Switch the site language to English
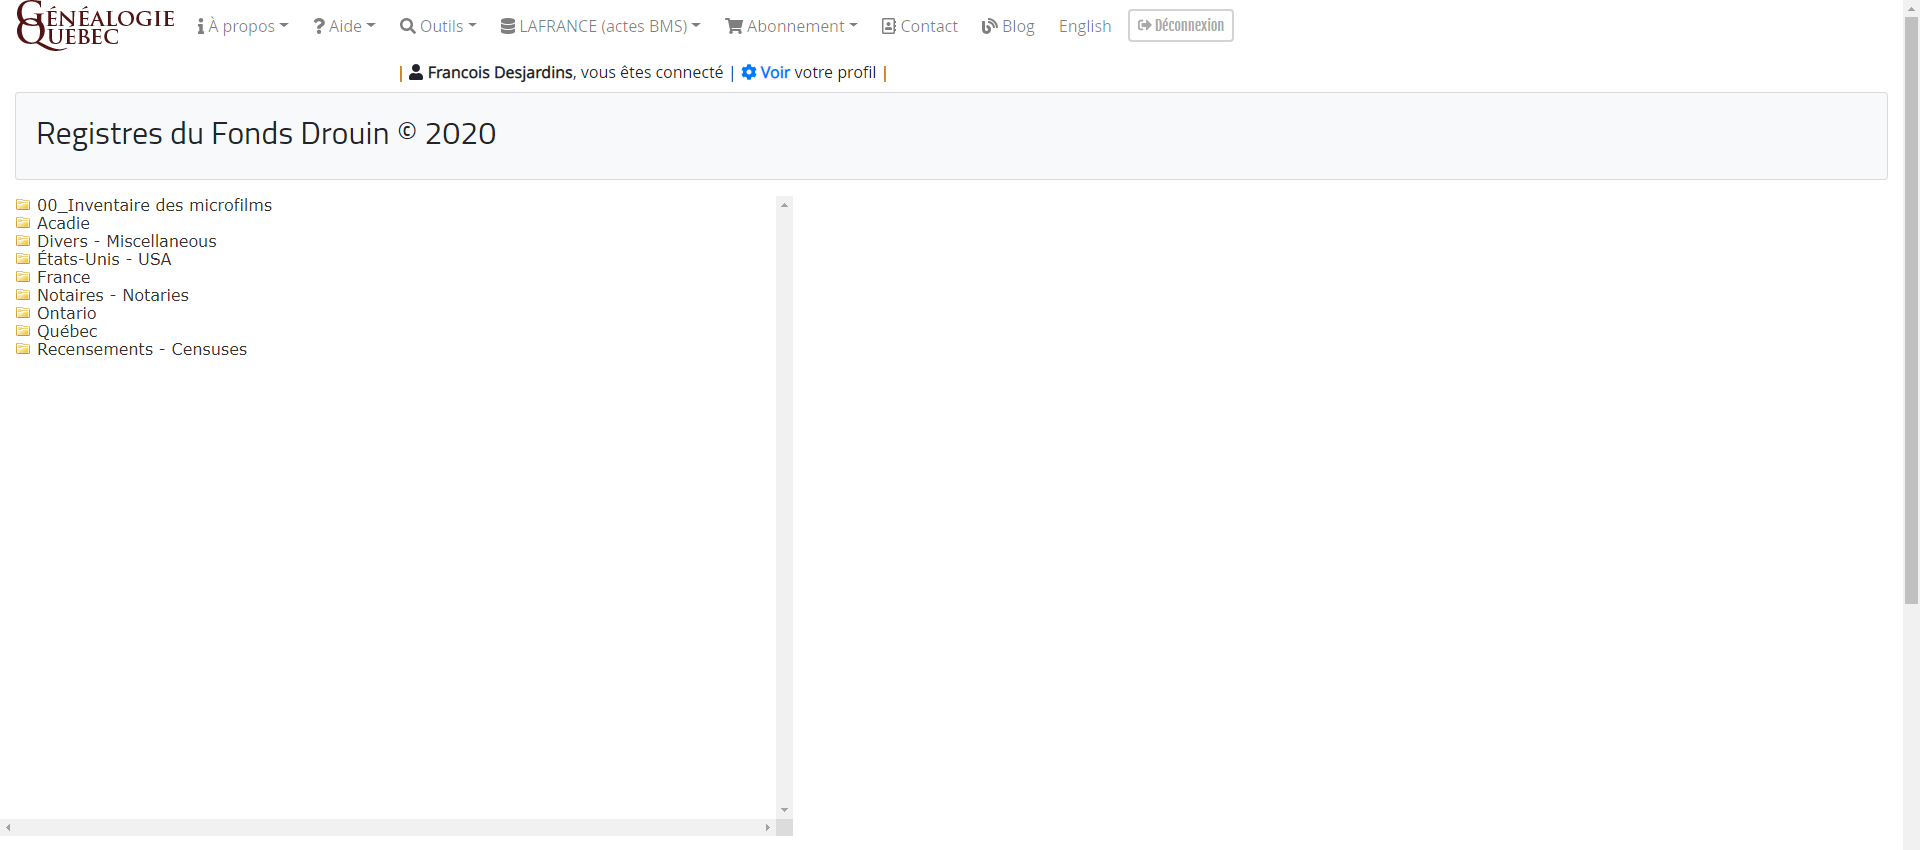The width and height of the screenshot is (1920, 850). [x=1085, y=26]
